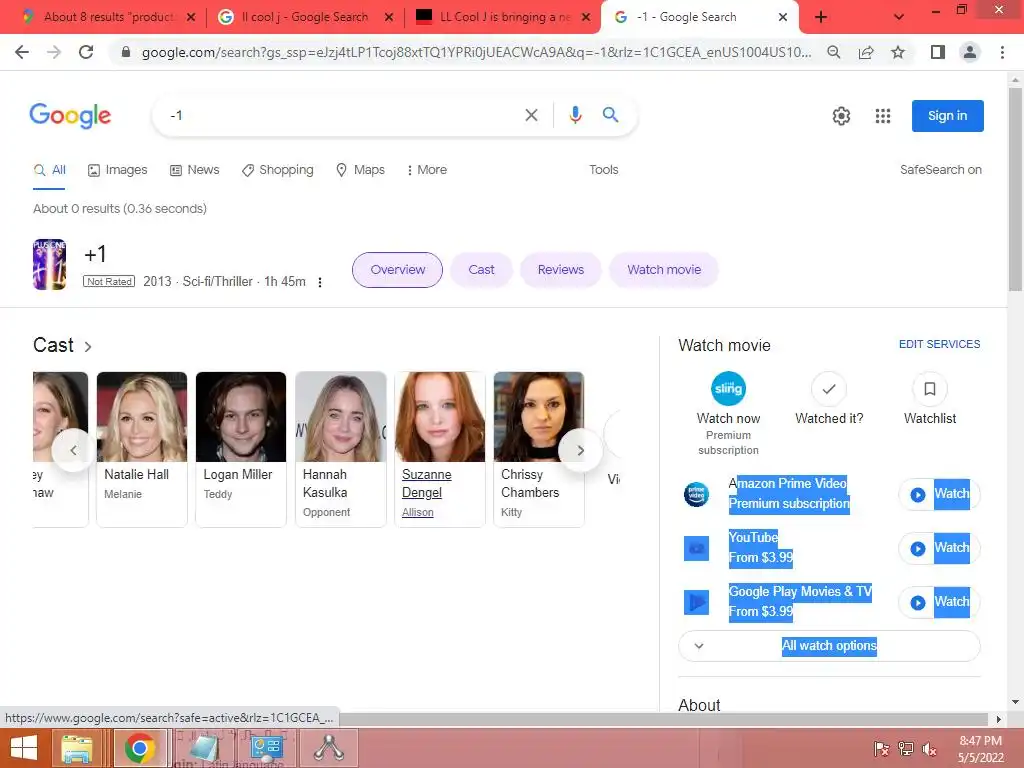Switch to 'll cool j - Google Search' tab

[304, 17]
